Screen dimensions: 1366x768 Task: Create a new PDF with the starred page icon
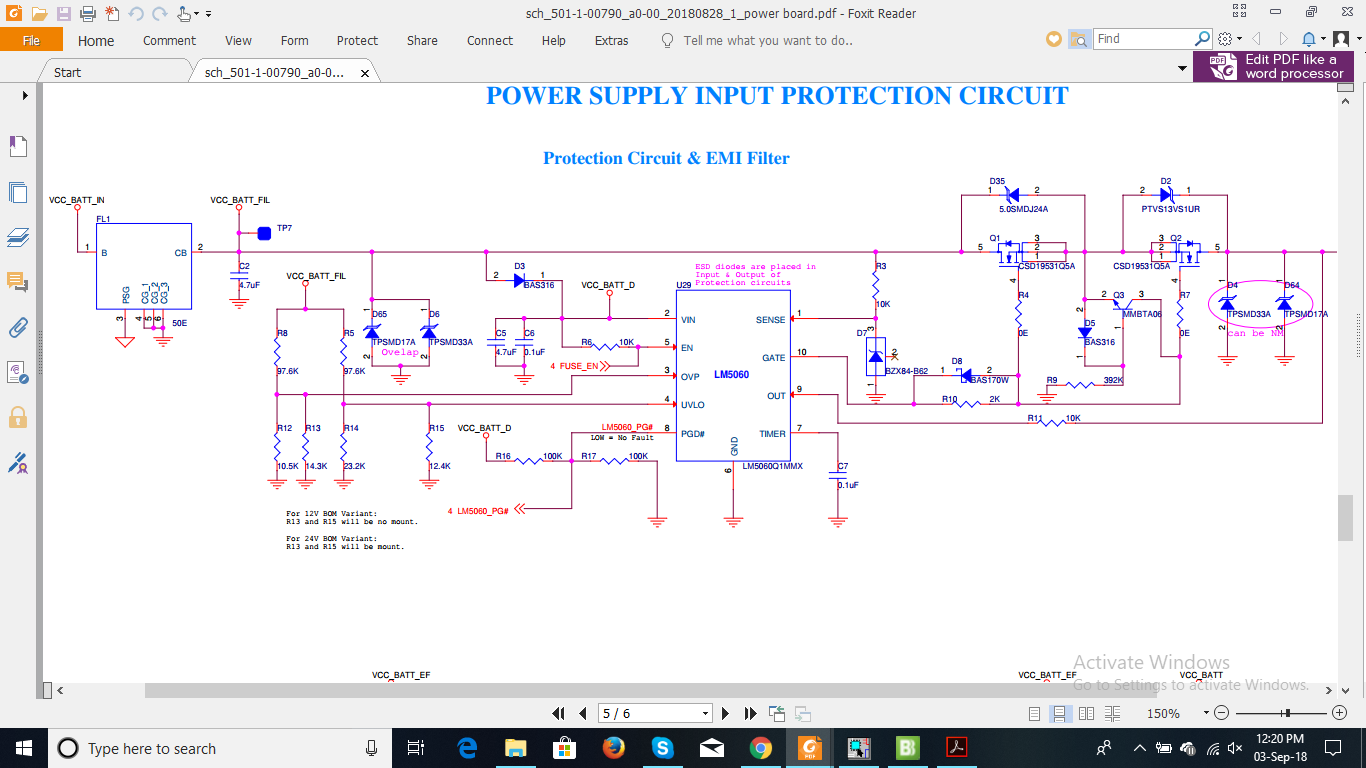(x=111, y=14)
